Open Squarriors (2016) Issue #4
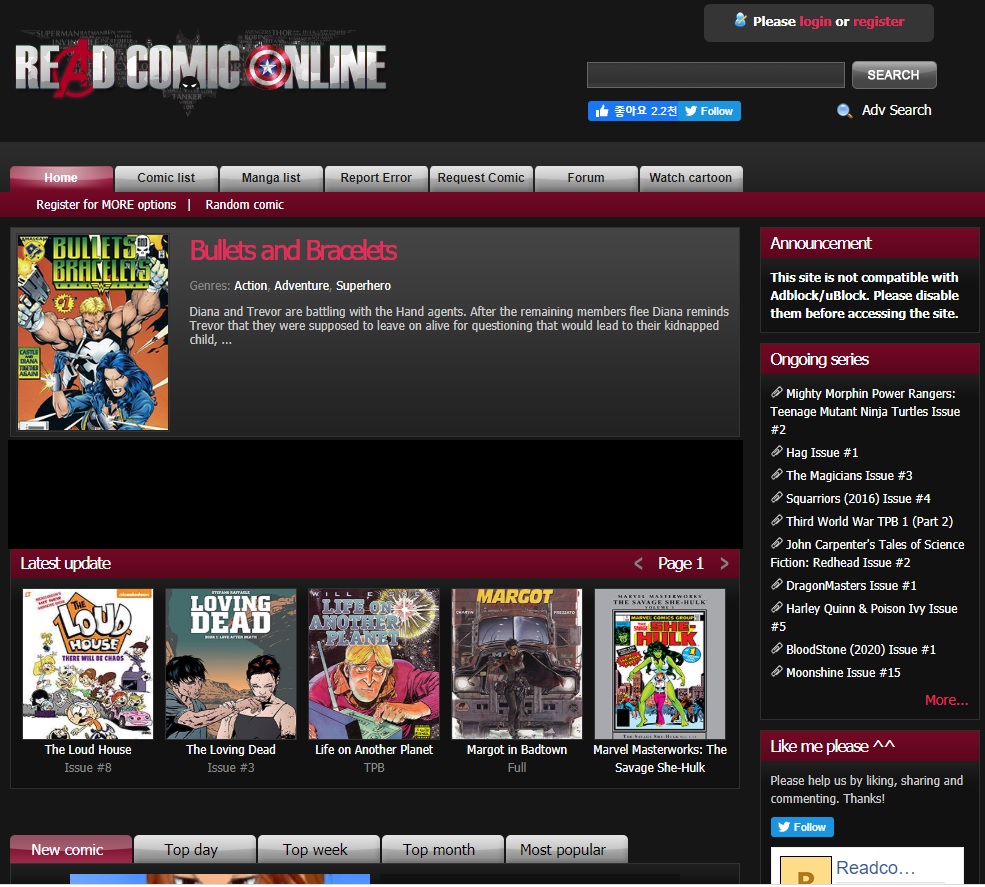 858,499
